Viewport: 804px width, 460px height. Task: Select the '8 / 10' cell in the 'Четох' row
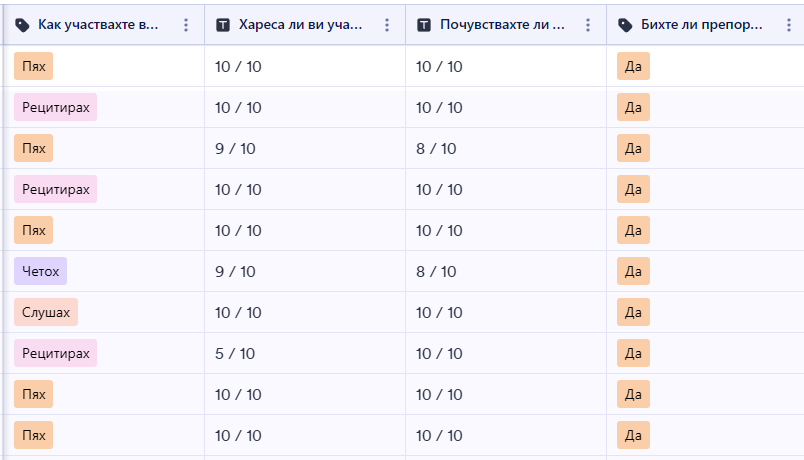pos(506,271)
